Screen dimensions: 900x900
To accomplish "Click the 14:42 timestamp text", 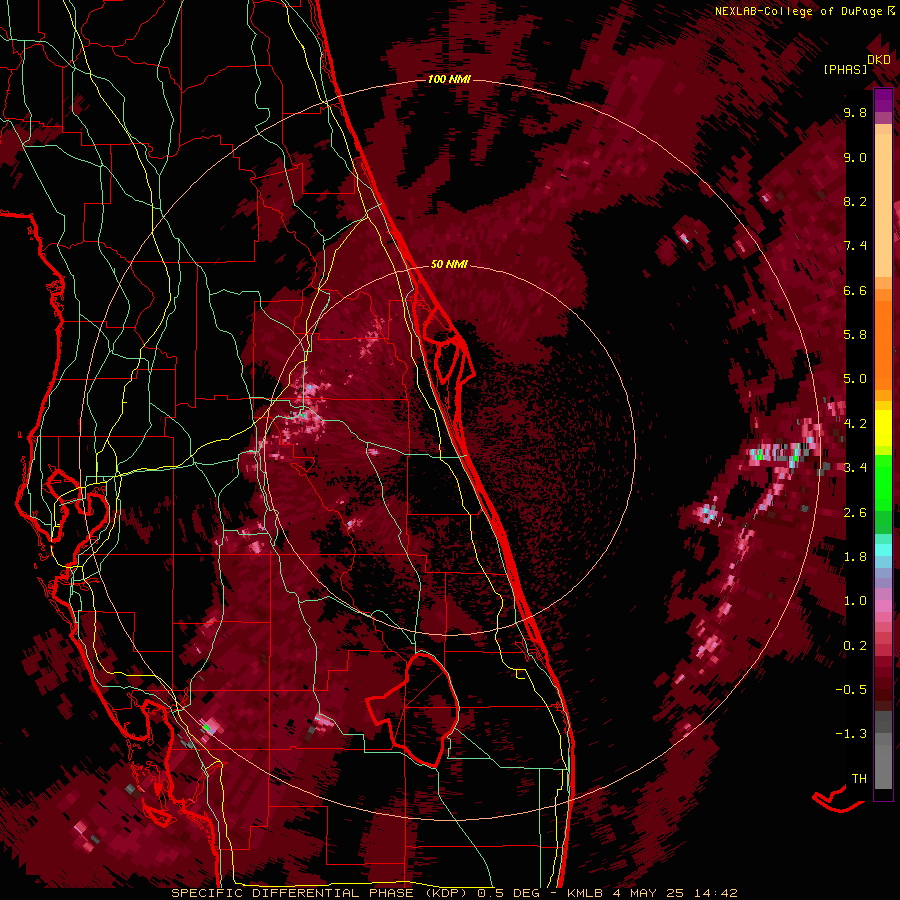I will pyautogui.click(x=715, y=893).
